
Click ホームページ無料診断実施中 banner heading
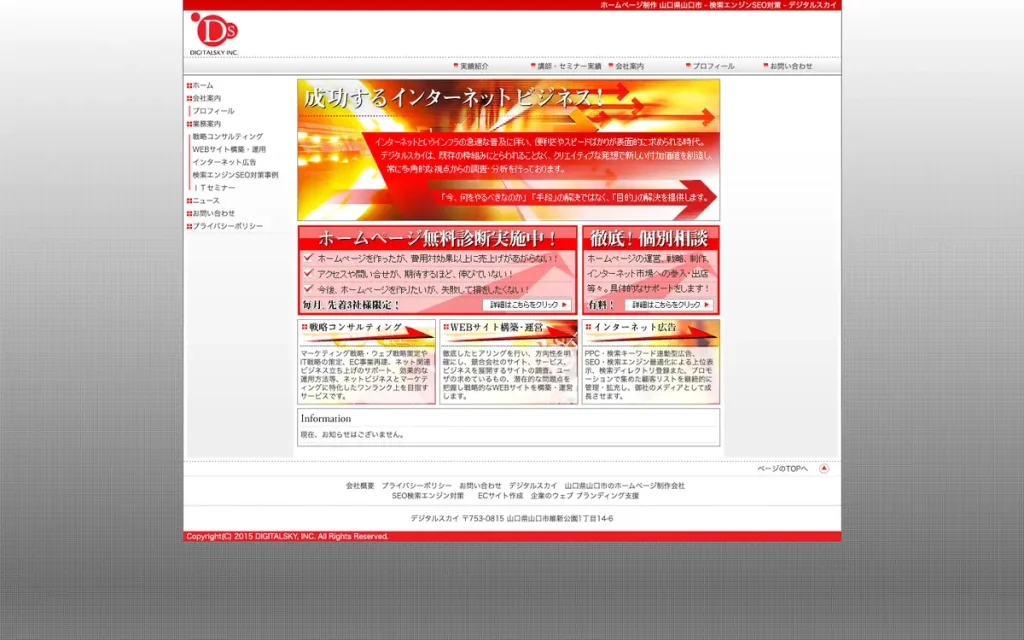[438, 238]
